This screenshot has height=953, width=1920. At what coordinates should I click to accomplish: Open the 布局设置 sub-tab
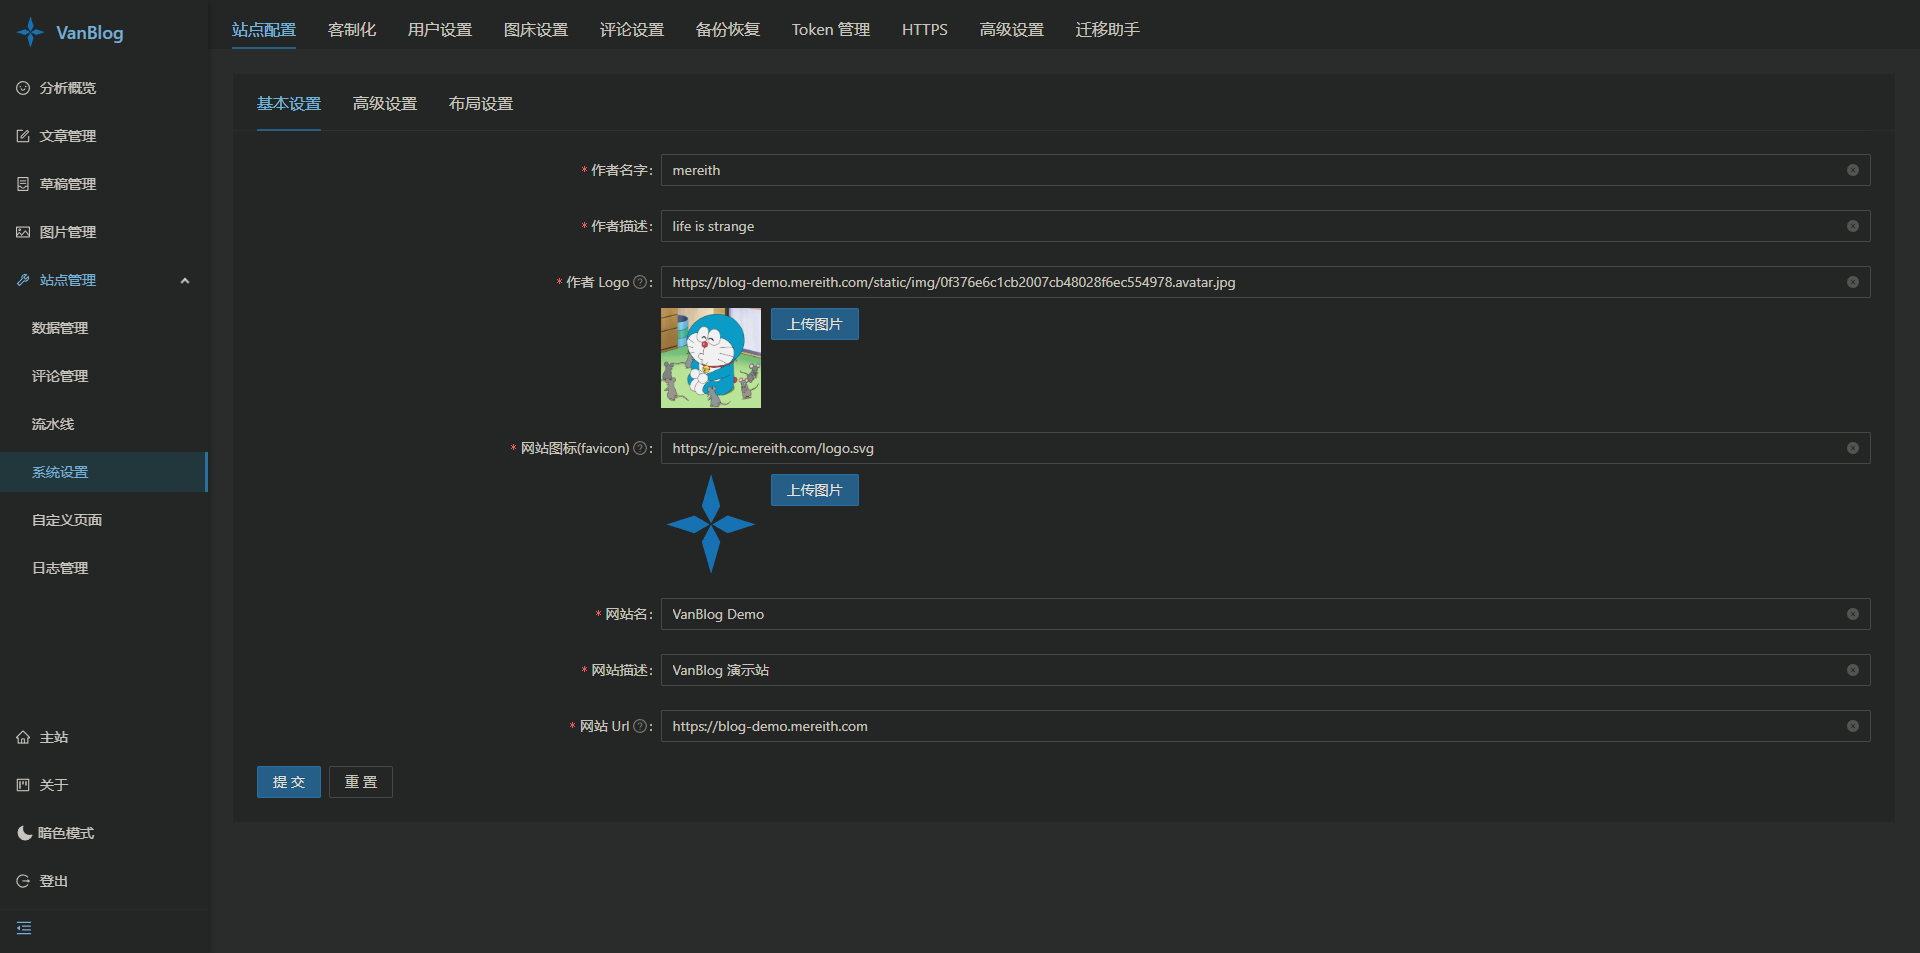(x=480, y=104)
